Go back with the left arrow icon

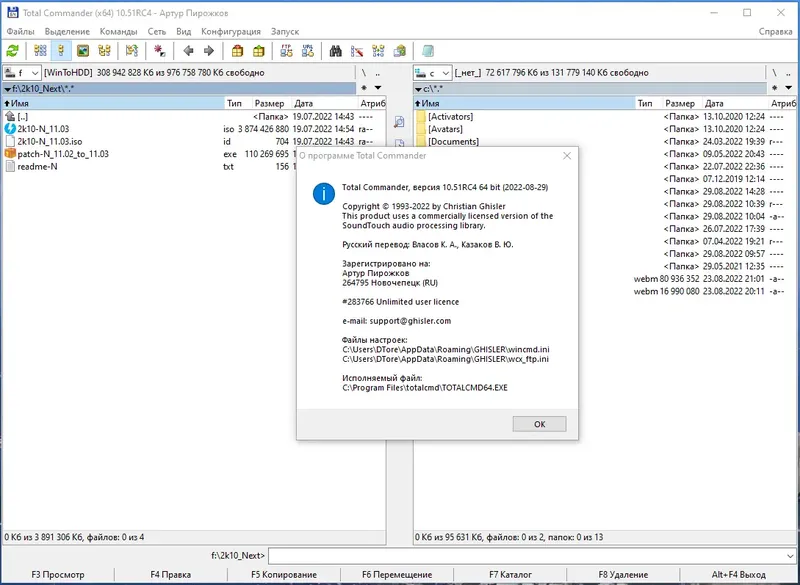pos(188,51)
